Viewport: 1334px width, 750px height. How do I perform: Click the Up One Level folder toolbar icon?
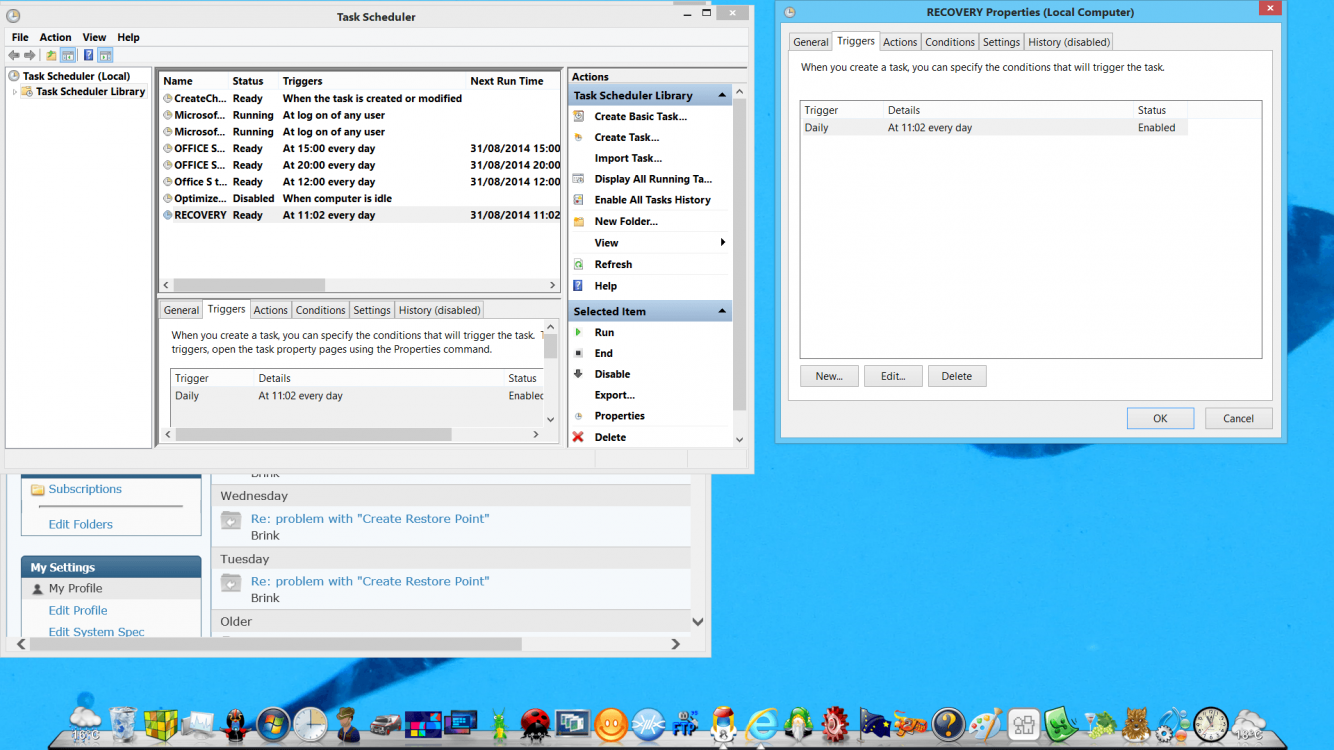[51, 55]
